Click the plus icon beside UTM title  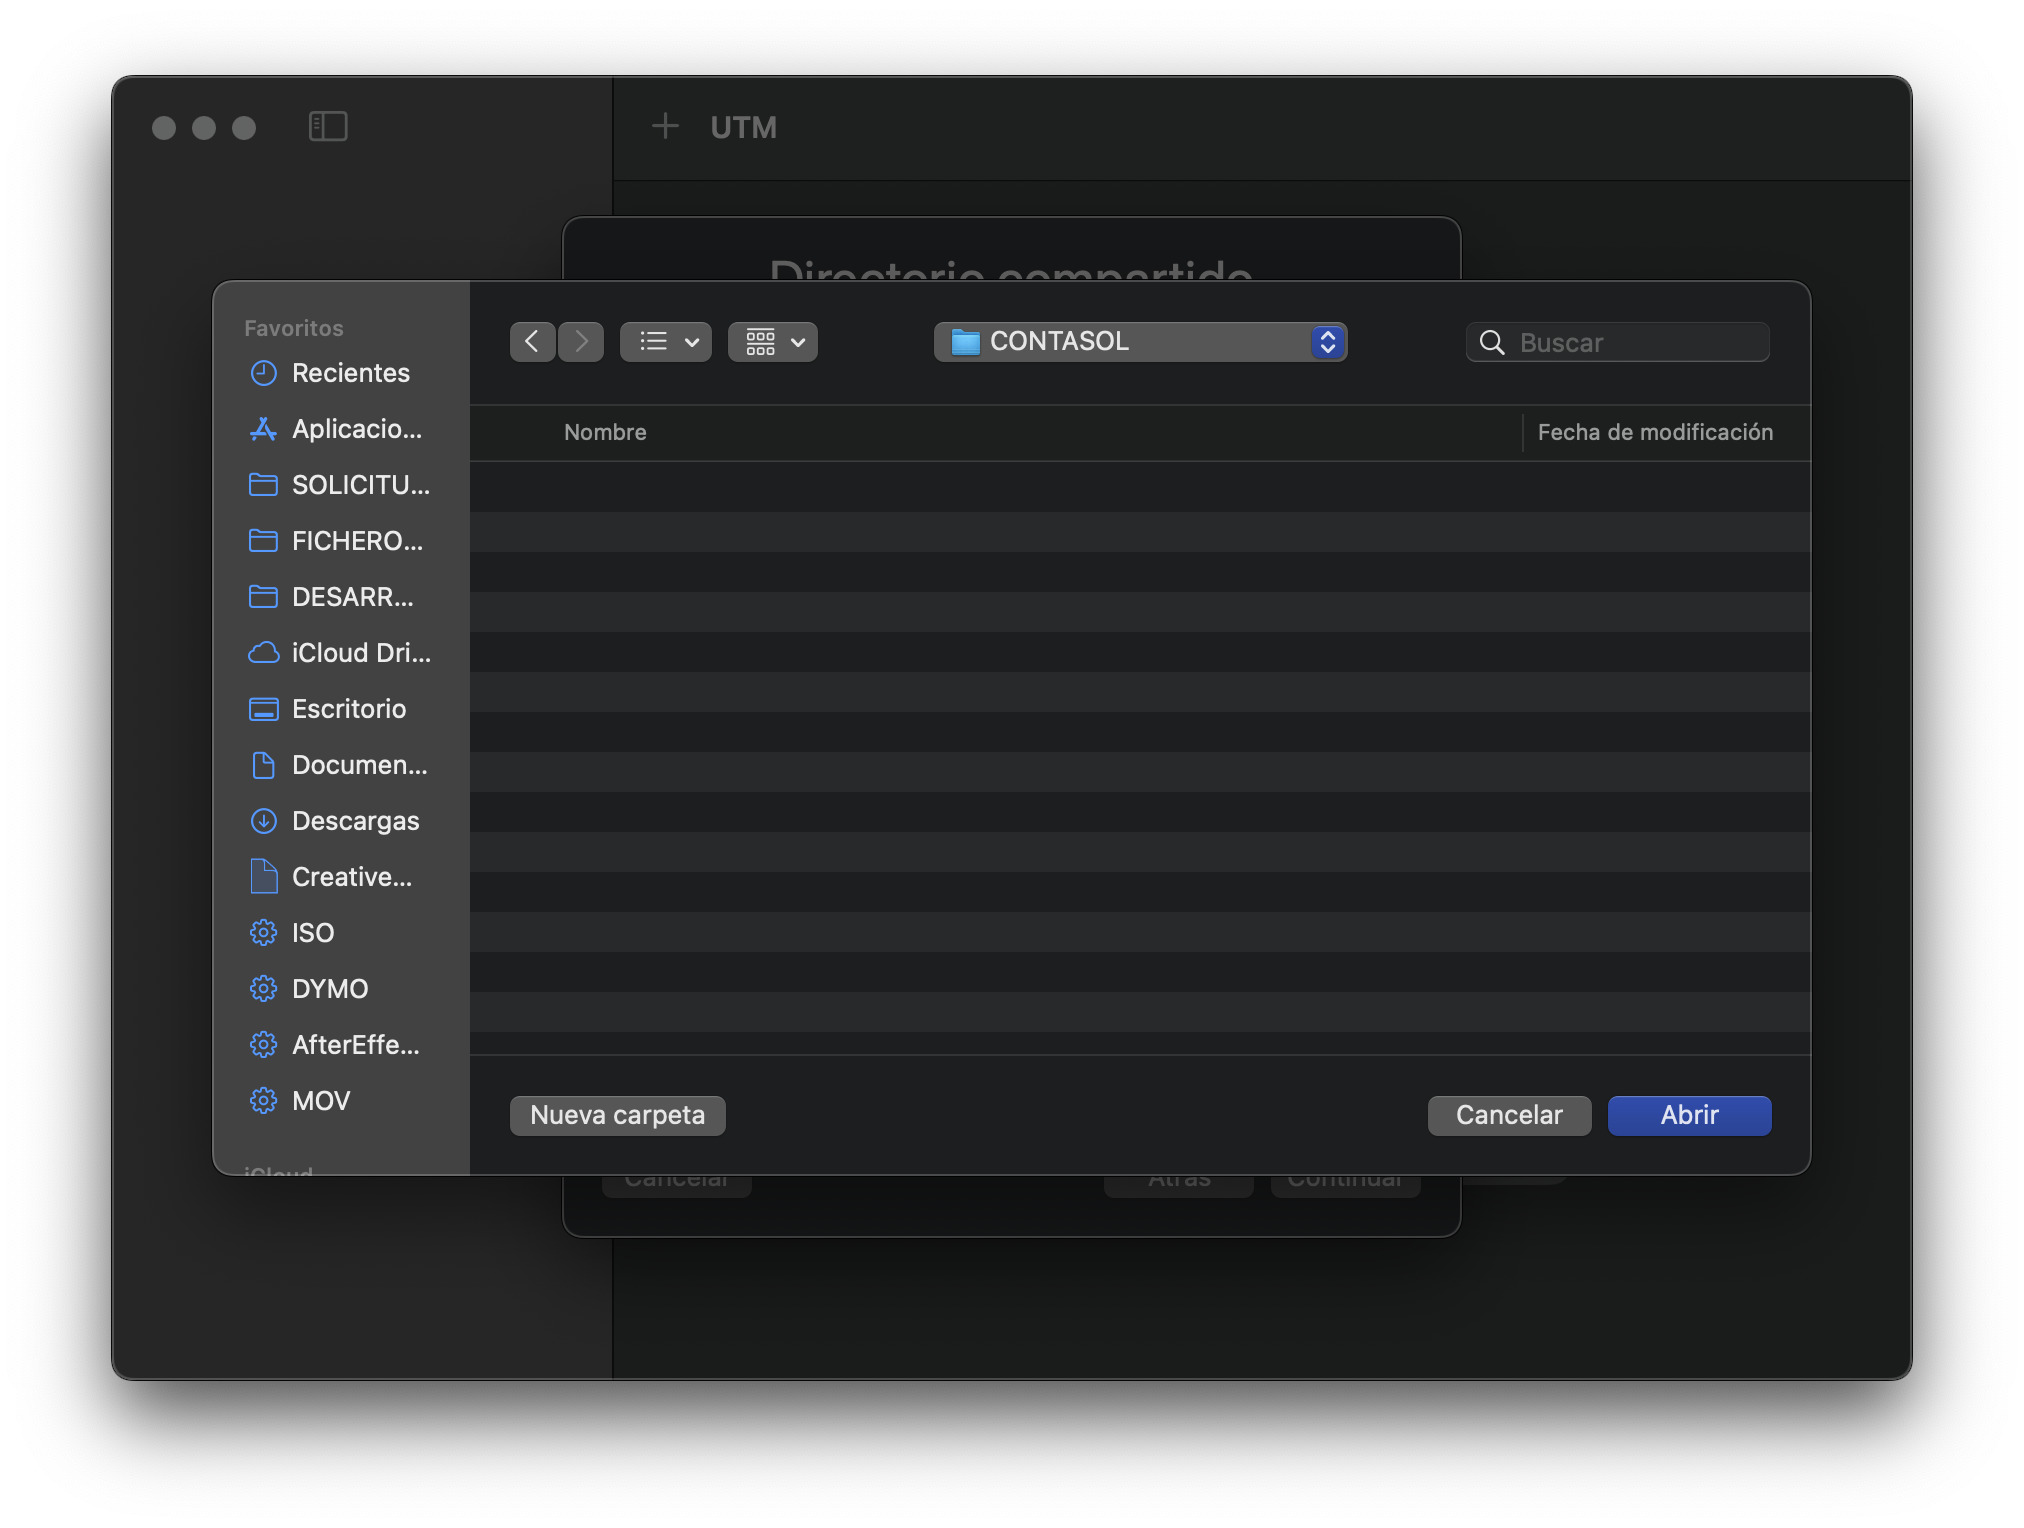(665, 126)
